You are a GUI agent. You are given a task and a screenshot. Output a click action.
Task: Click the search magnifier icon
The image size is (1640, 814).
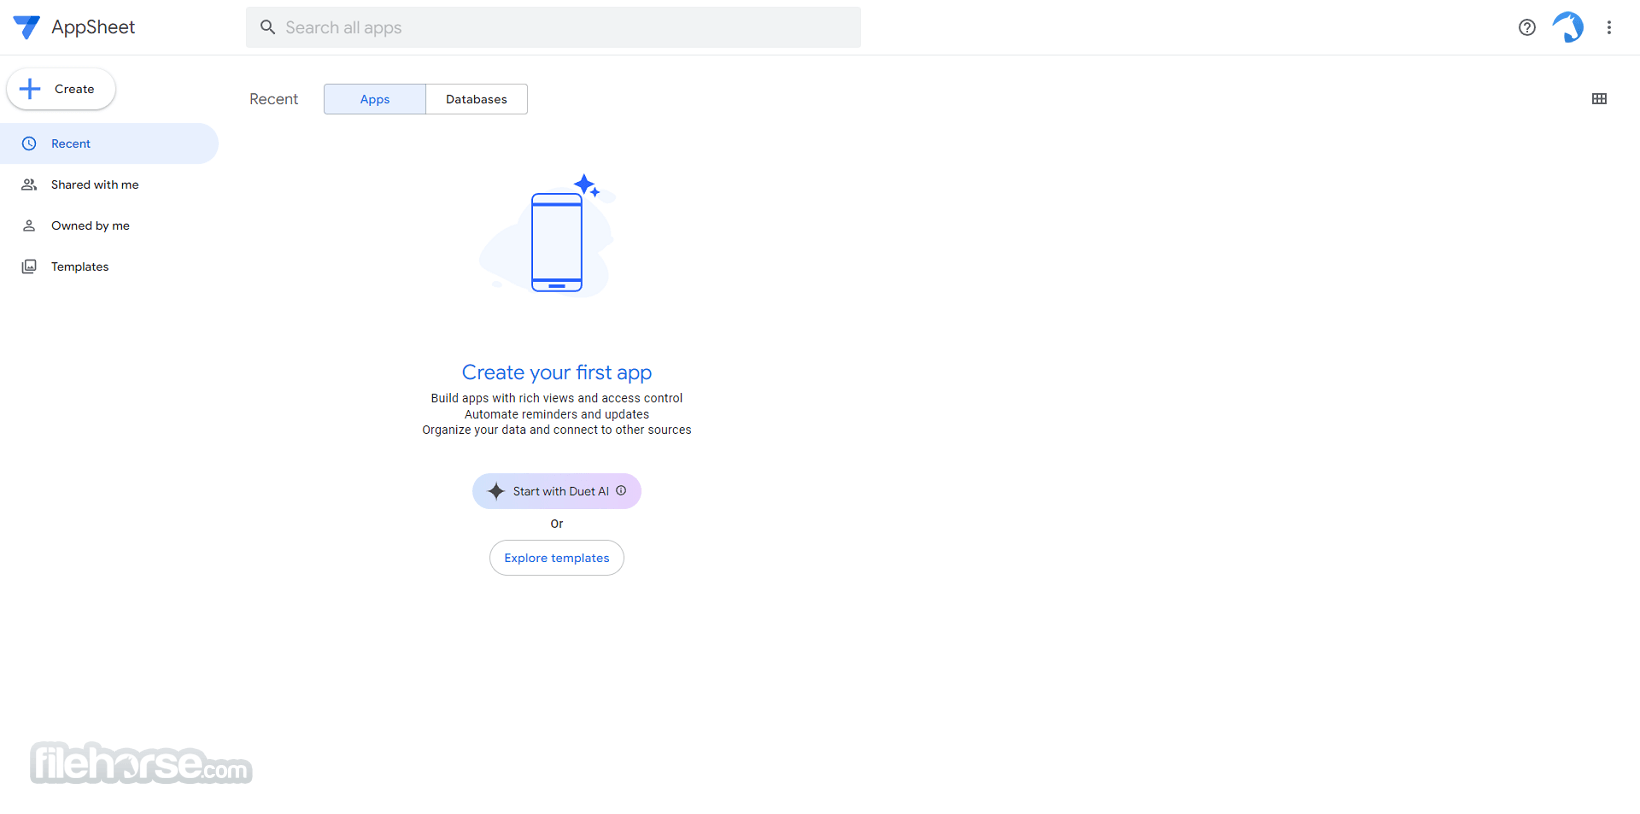[268, 28]
